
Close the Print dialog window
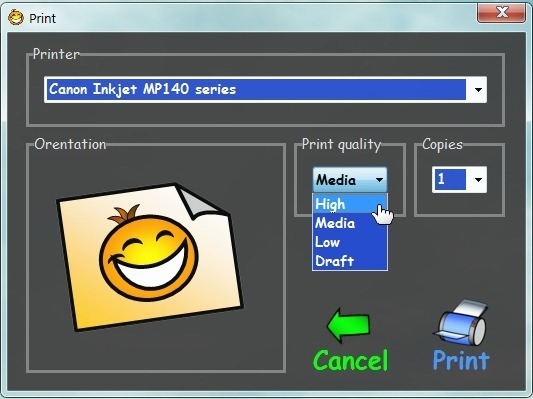501,13
